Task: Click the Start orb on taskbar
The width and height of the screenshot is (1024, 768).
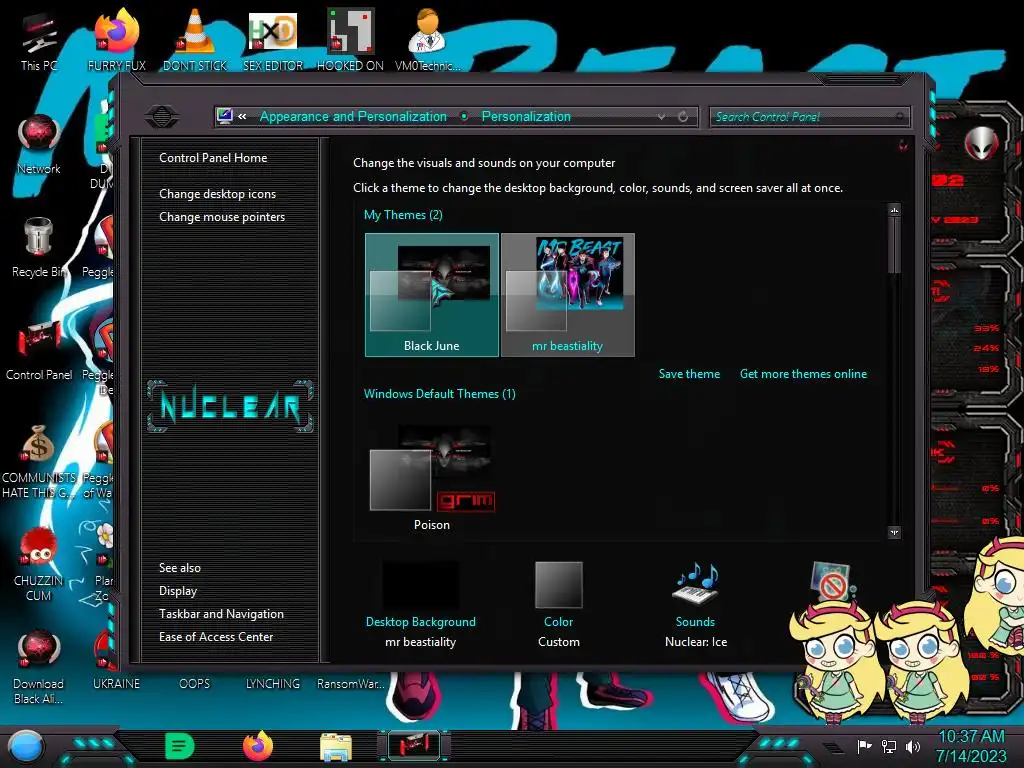Action: [26, 747]
